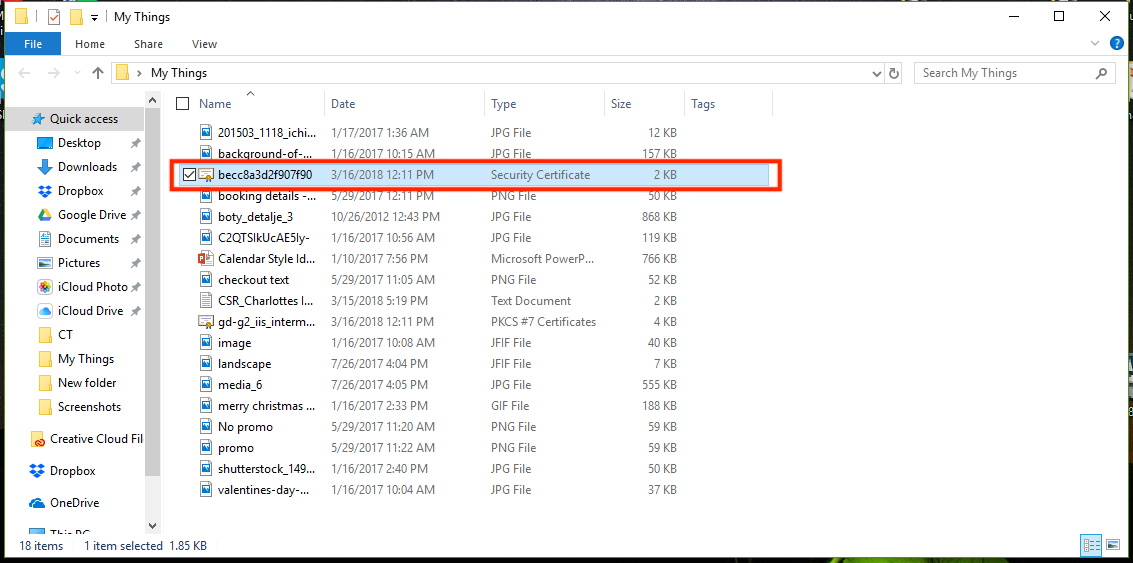Open the Quick Access Toolbar customize dropdown
Screen dimensions: 1133x563
[95, 18]
